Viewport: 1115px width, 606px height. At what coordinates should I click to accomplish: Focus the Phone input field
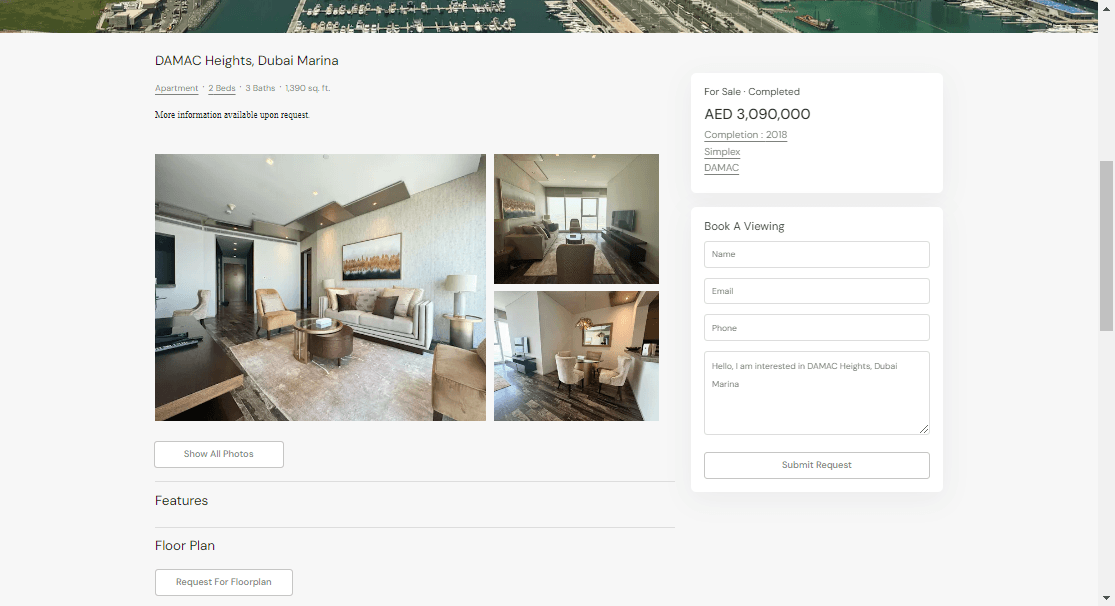(816, 328)
